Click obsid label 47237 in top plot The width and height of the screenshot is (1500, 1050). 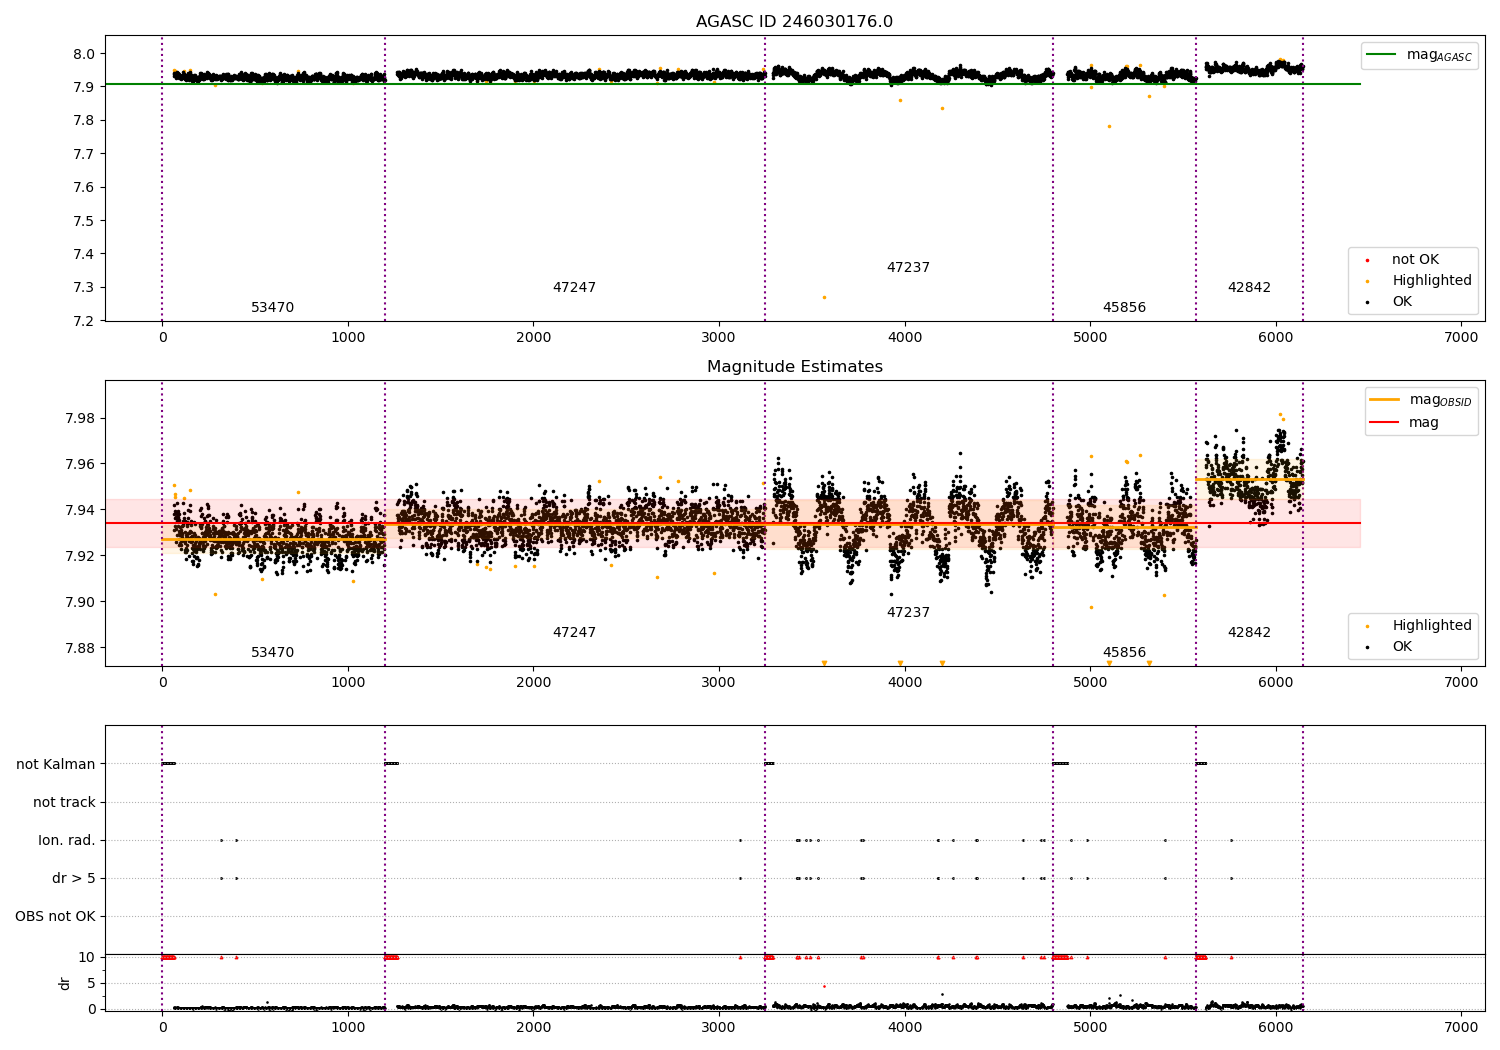tap(908, 268)
